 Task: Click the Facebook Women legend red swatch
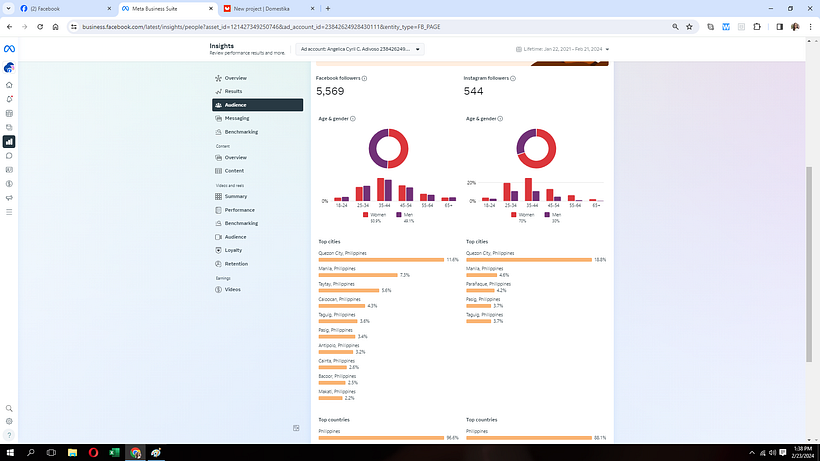pyautogui.click(x=365, y=215)
